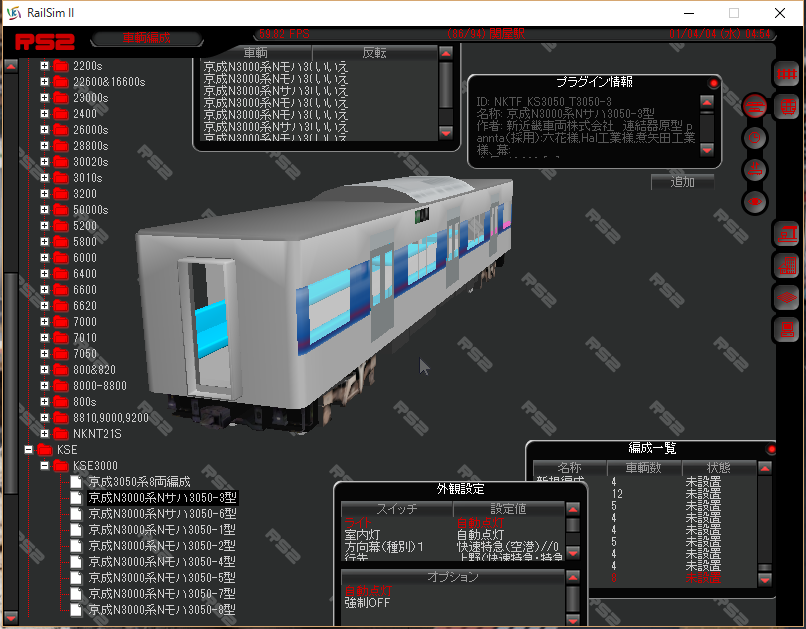Select the 室内灯 switch row

[x=453, y=535]
